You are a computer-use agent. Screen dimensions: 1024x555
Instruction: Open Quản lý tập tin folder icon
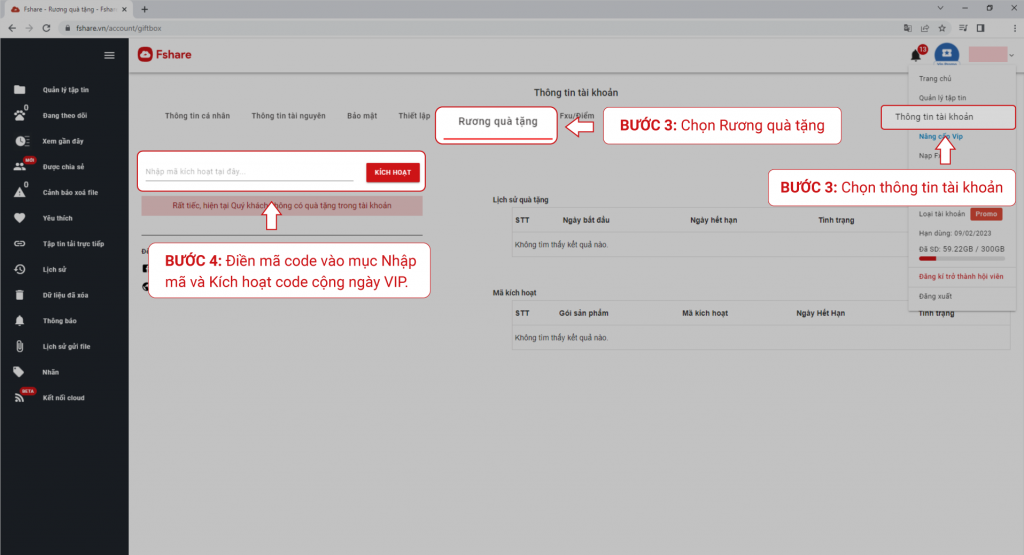pos(20,90)
